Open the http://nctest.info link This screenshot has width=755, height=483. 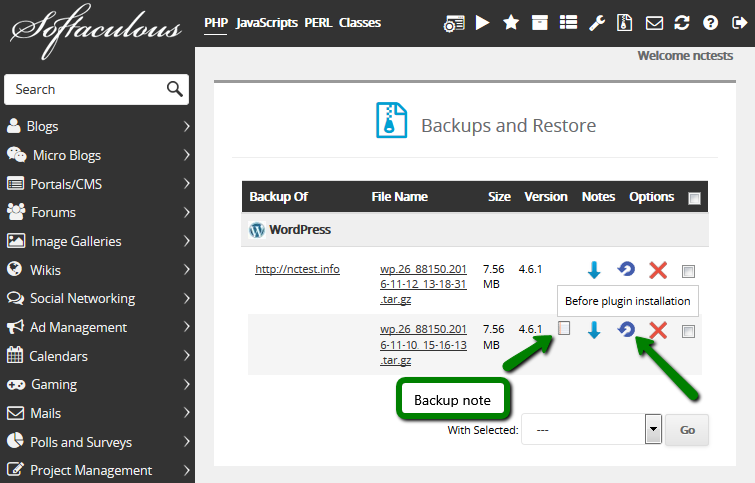point(297,269)
